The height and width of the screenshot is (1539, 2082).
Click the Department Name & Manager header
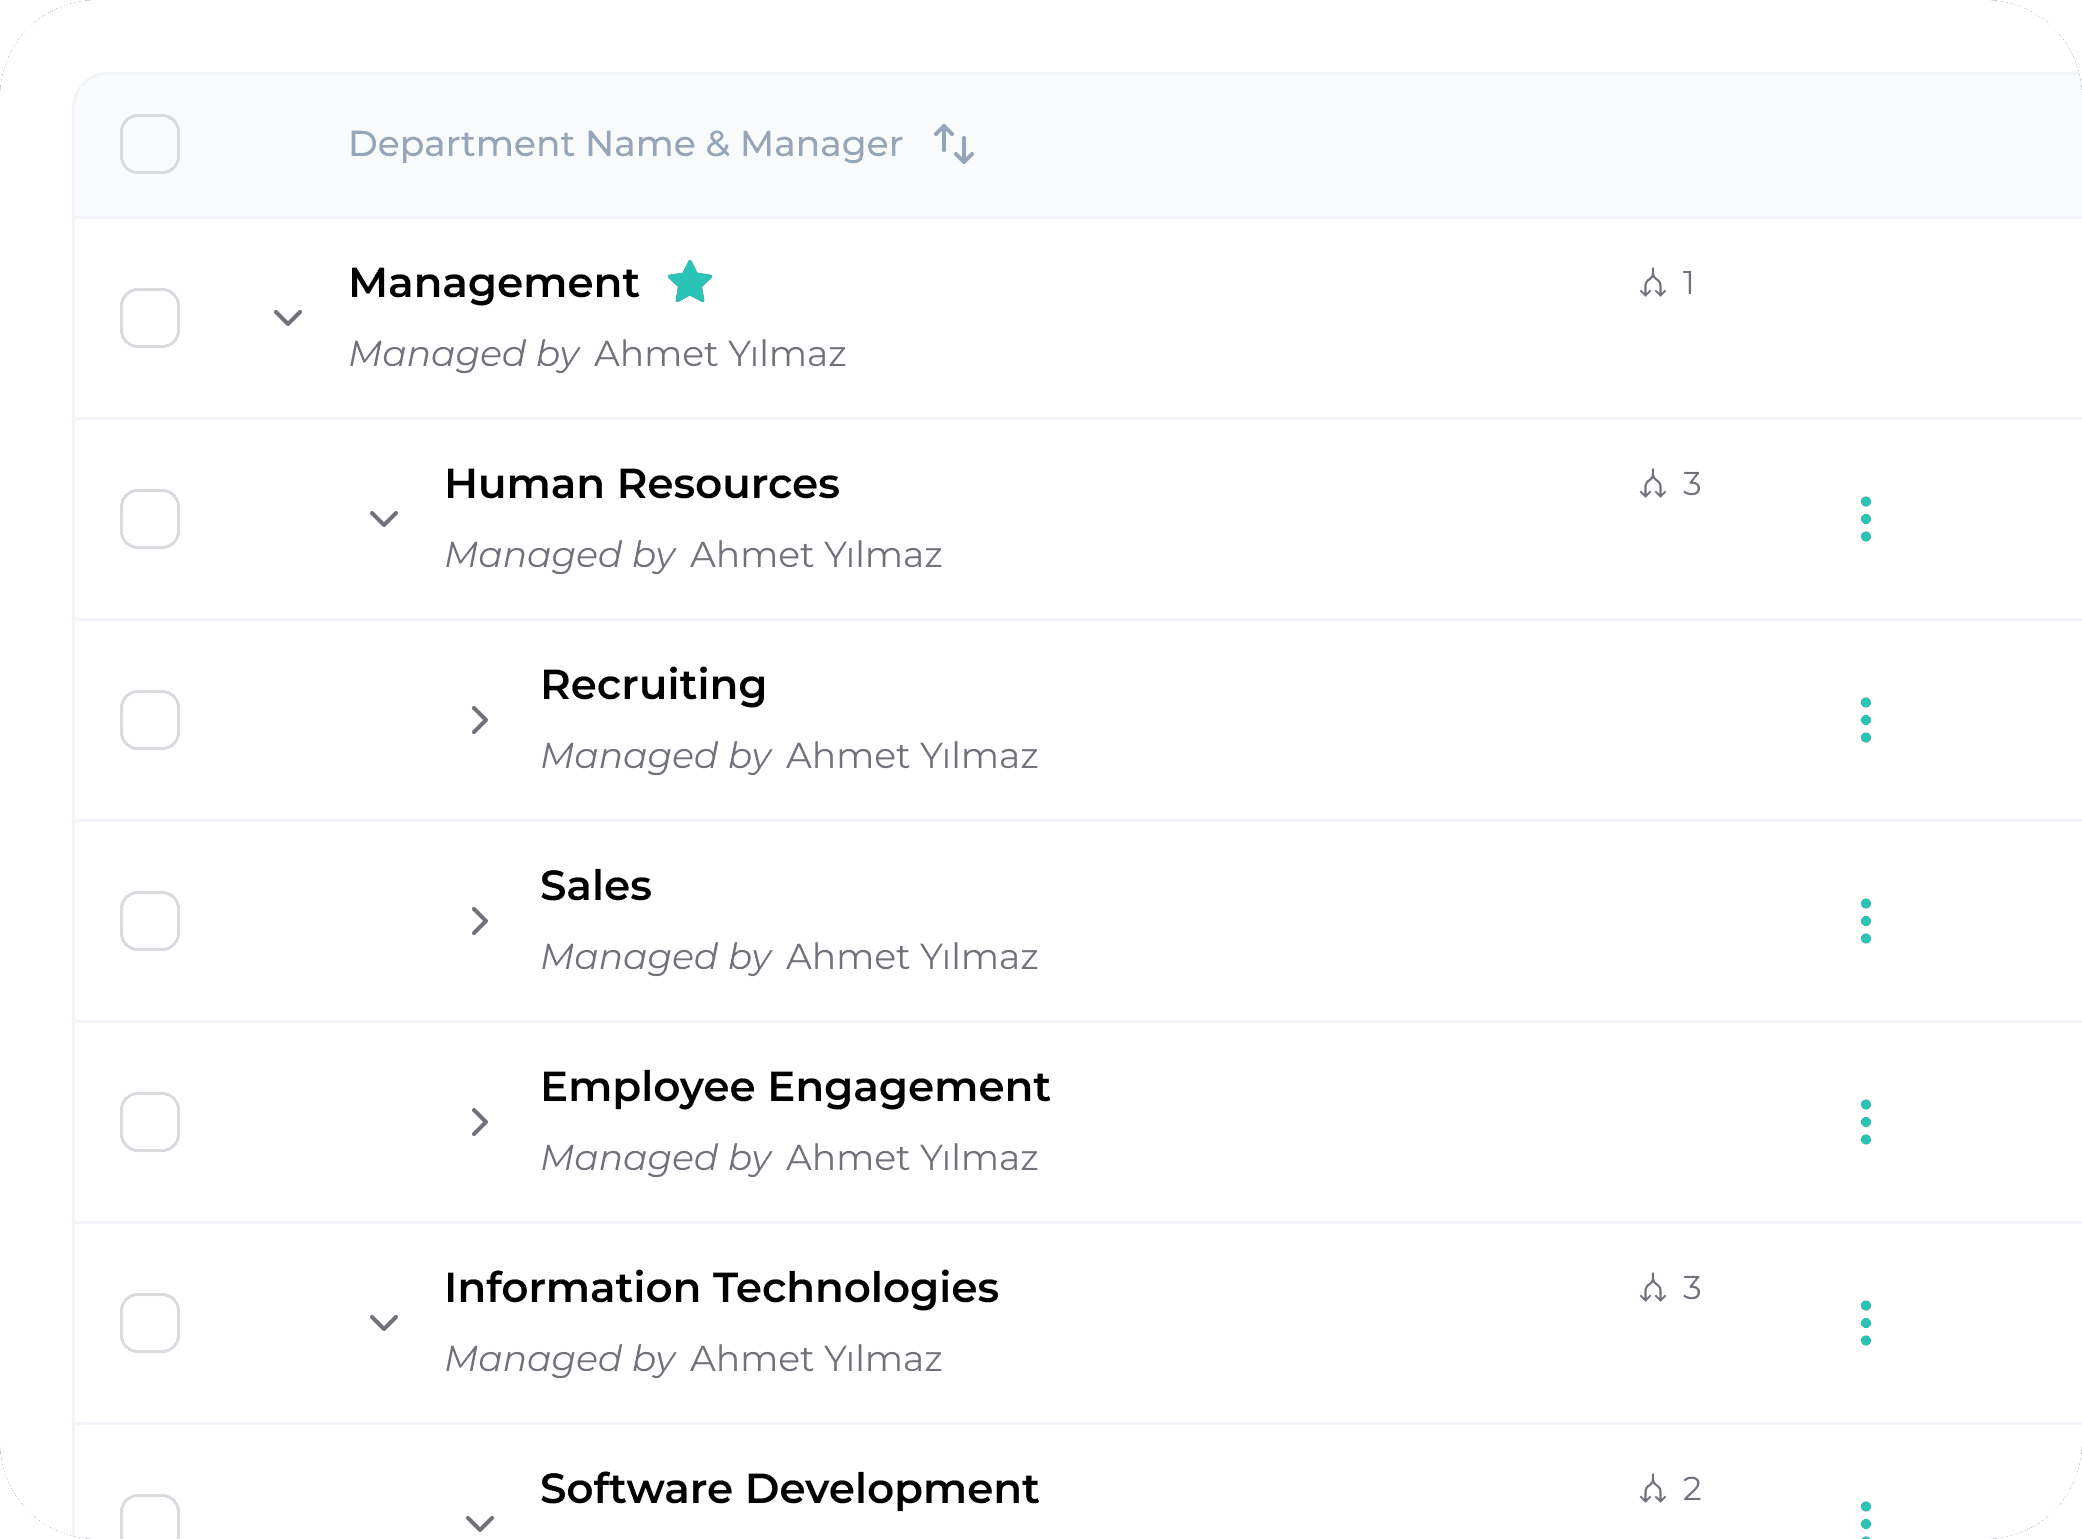click(x=625, y=144)
